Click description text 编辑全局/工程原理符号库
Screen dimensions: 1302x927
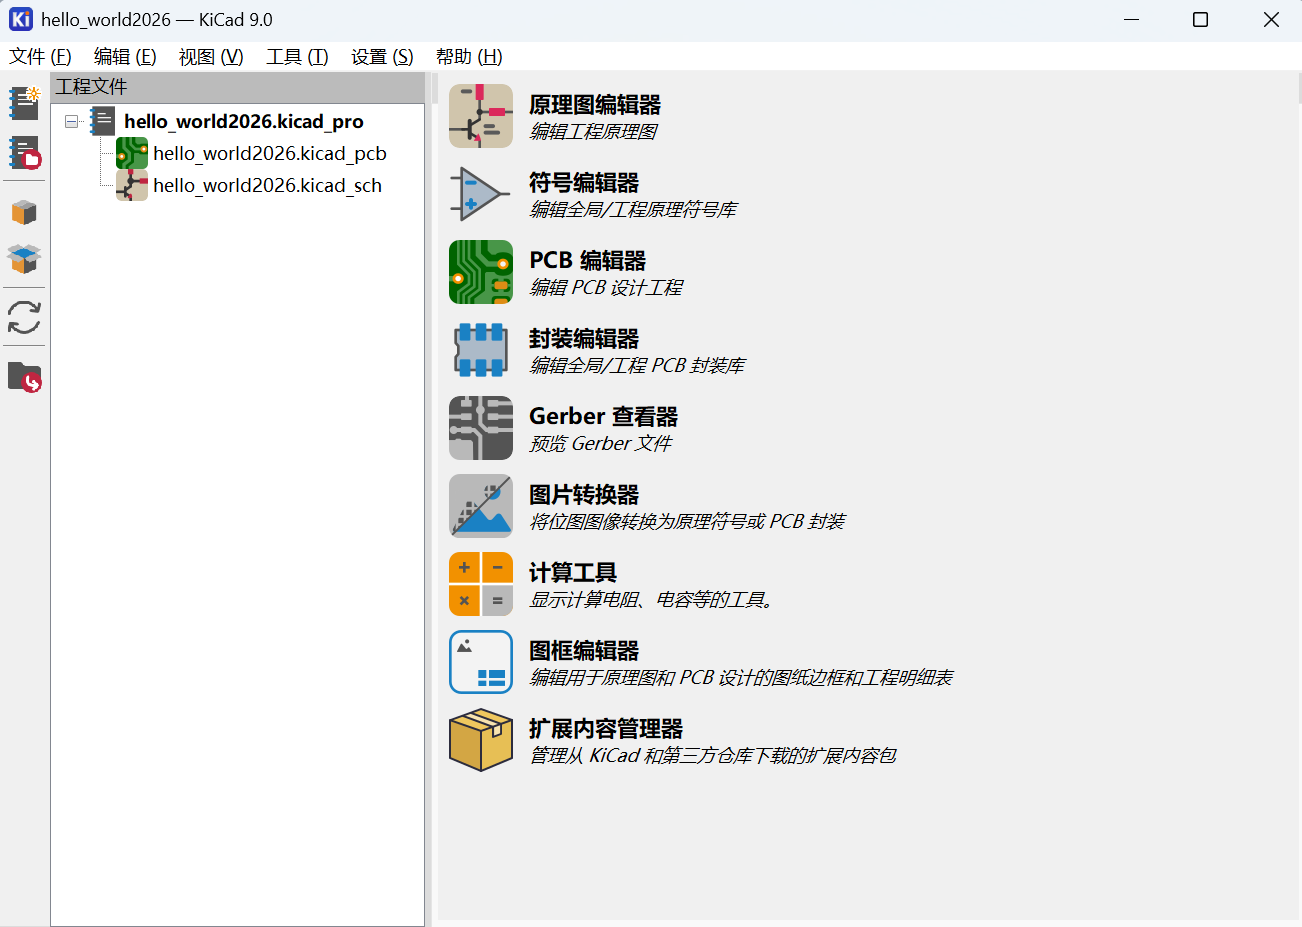point(633,210)
